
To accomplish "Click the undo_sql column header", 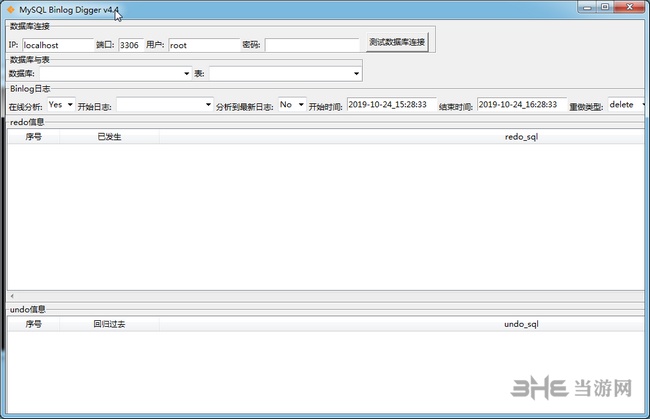I will (521, 324).
